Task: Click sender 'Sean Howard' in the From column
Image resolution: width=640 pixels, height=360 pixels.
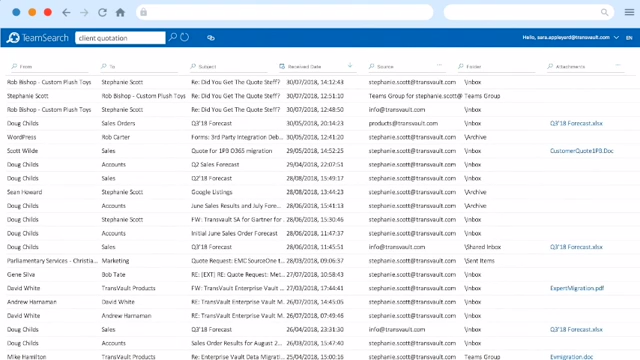Action: [x=24, y=192]
